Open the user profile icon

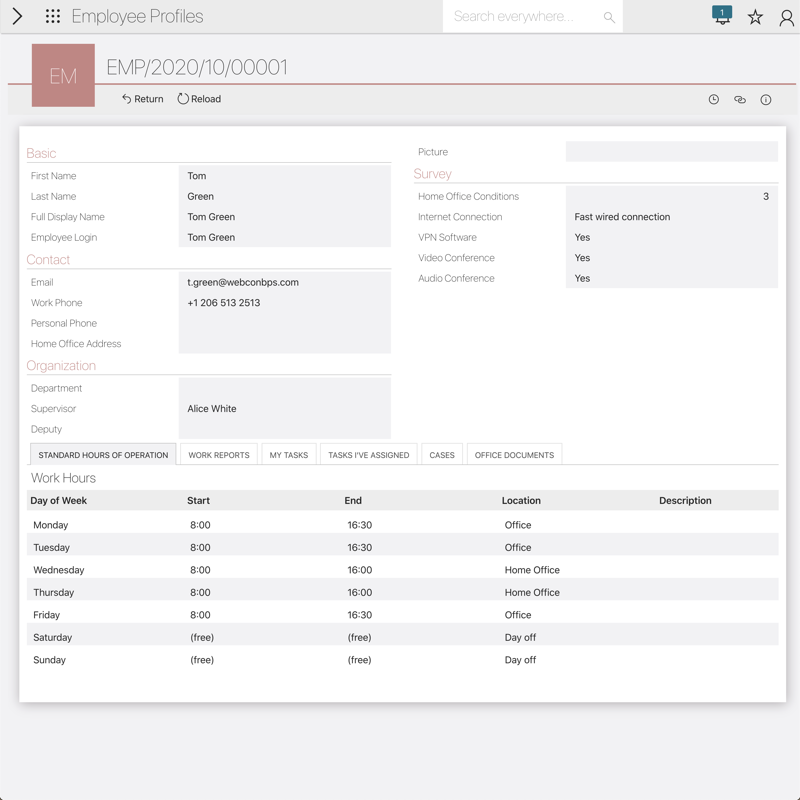click(x=787, y=17)
